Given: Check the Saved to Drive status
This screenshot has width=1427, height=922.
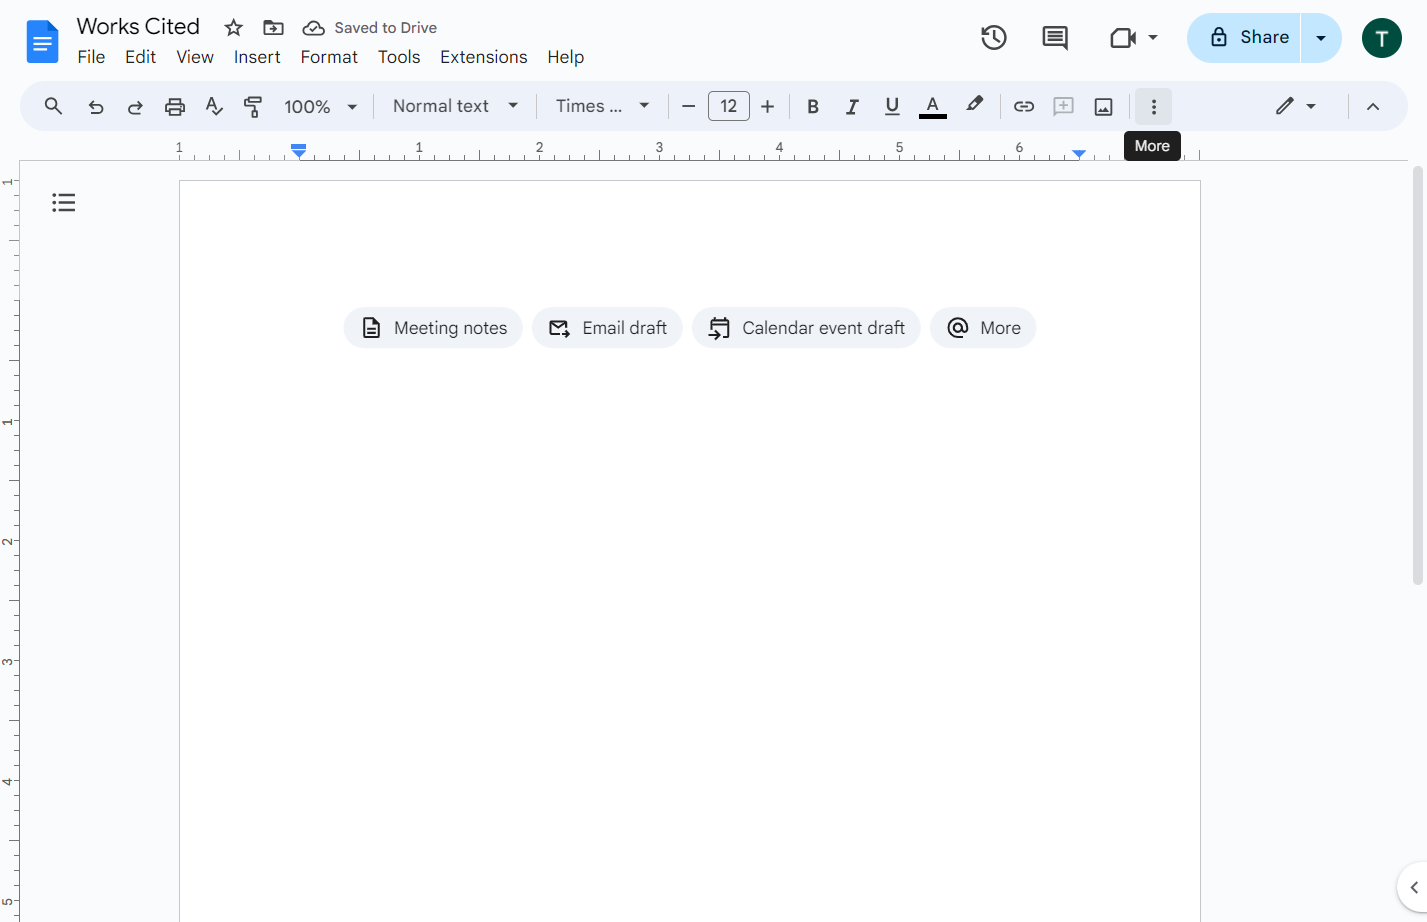Looking at the screenshot, I should coord(370,28).
